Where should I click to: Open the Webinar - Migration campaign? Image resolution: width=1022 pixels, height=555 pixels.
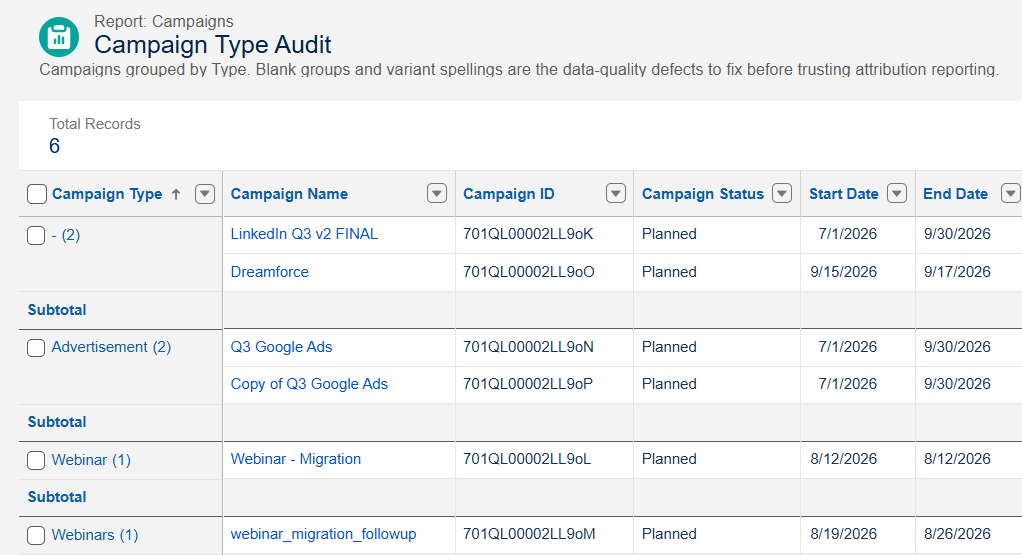point(296,459)
